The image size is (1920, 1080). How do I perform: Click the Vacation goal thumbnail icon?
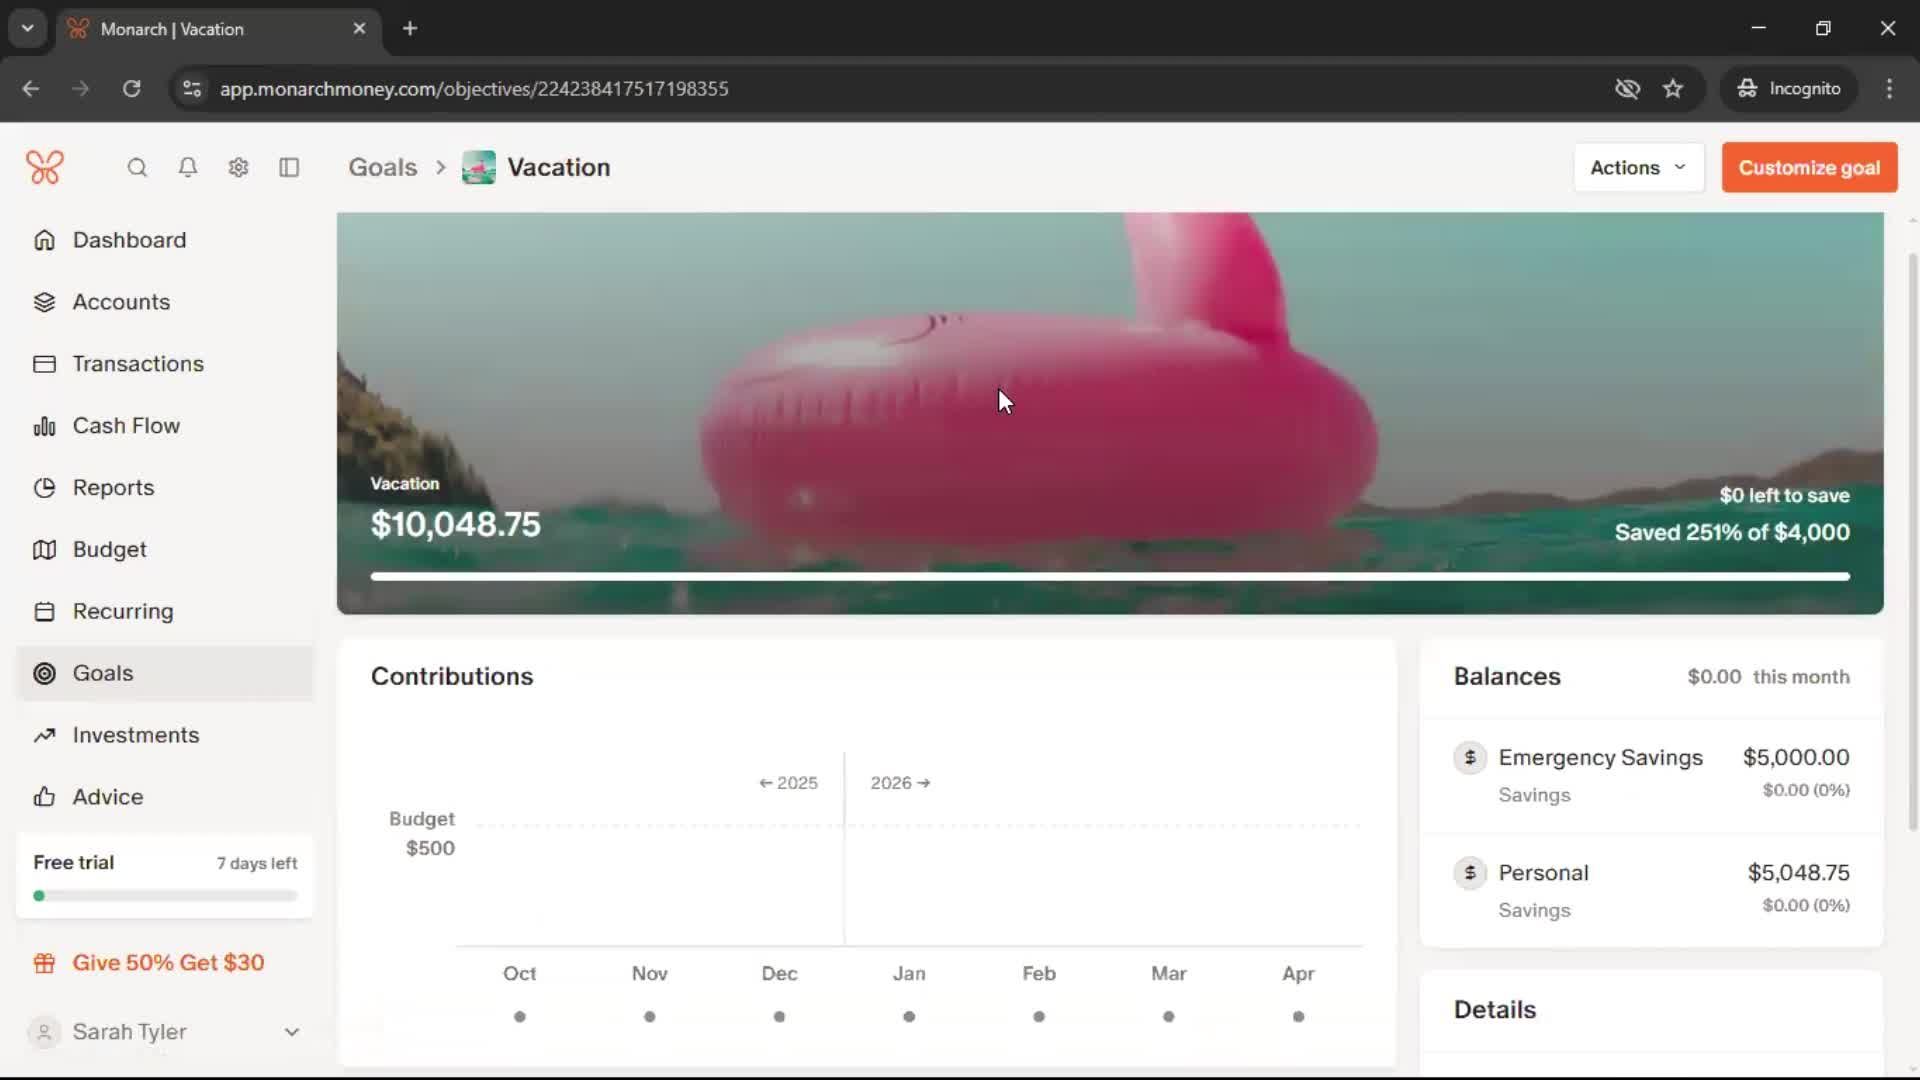click(x=479, y=167)
